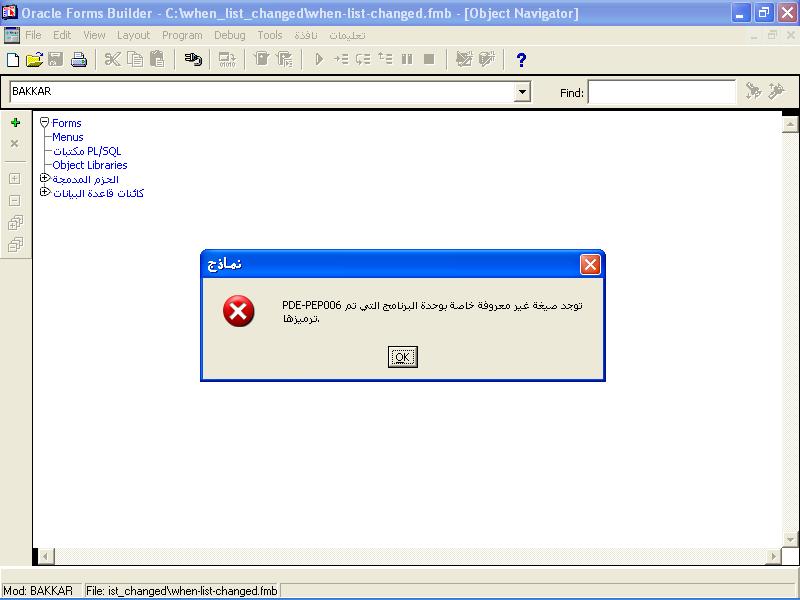Click the blue Help question mark icon
Viewport: 800px width, 600px height.
[x=521, y=59]
